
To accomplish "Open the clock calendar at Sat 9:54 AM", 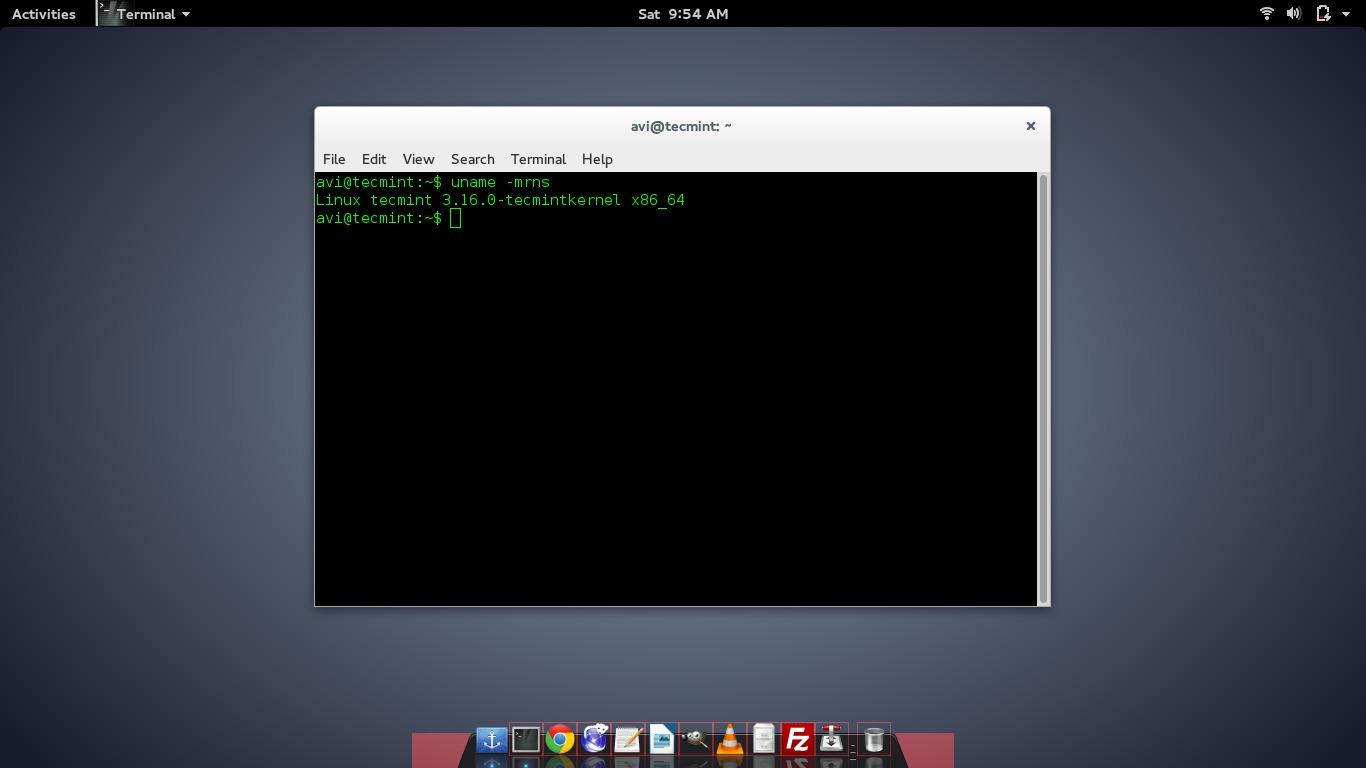I will point(683,14).
